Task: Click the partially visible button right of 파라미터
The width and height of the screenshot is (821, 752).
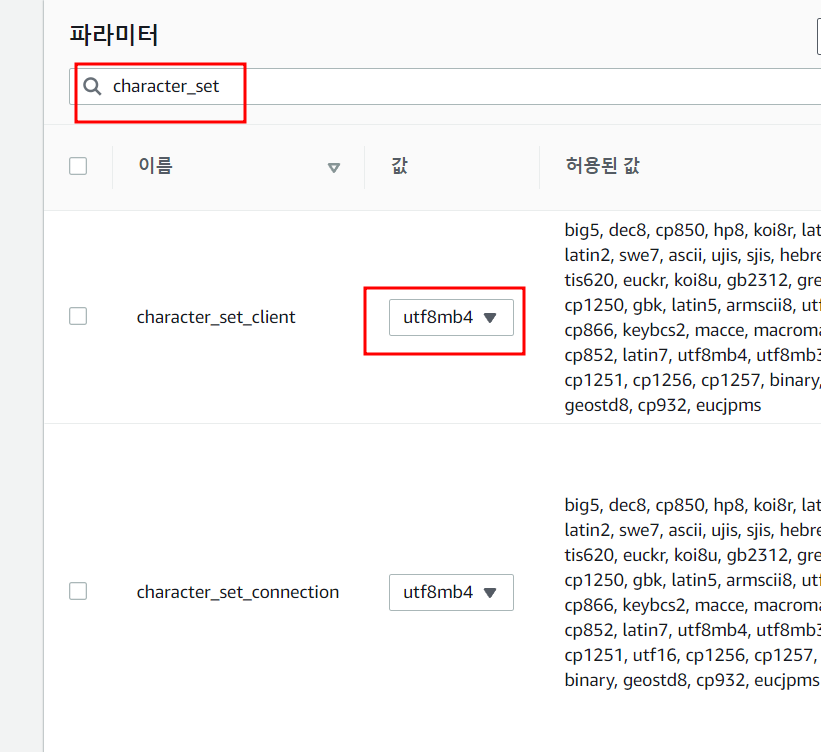Action: [x=818, y=35]
